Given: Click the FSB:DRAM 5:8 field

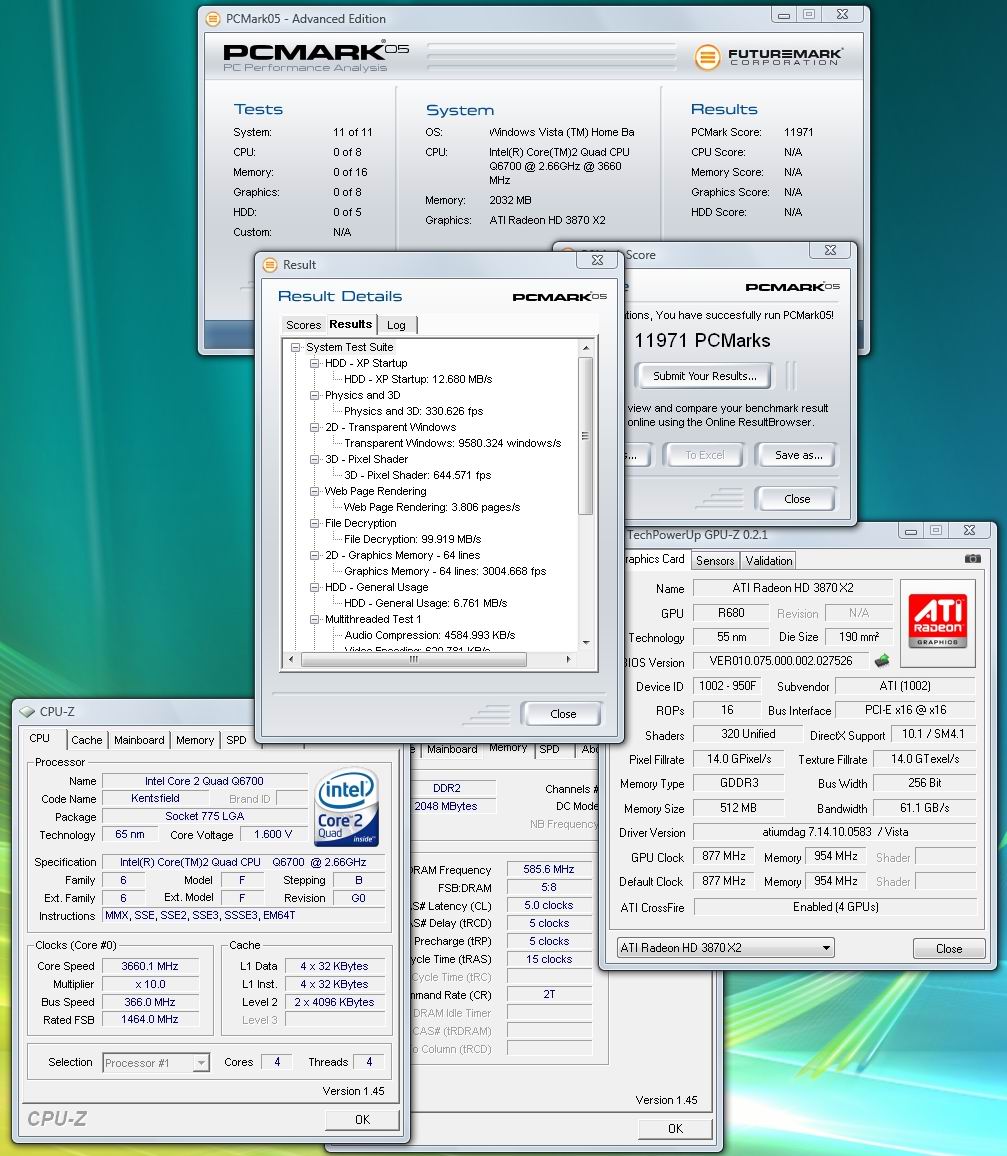Looking at the screenshot, I should coord(548,888).
